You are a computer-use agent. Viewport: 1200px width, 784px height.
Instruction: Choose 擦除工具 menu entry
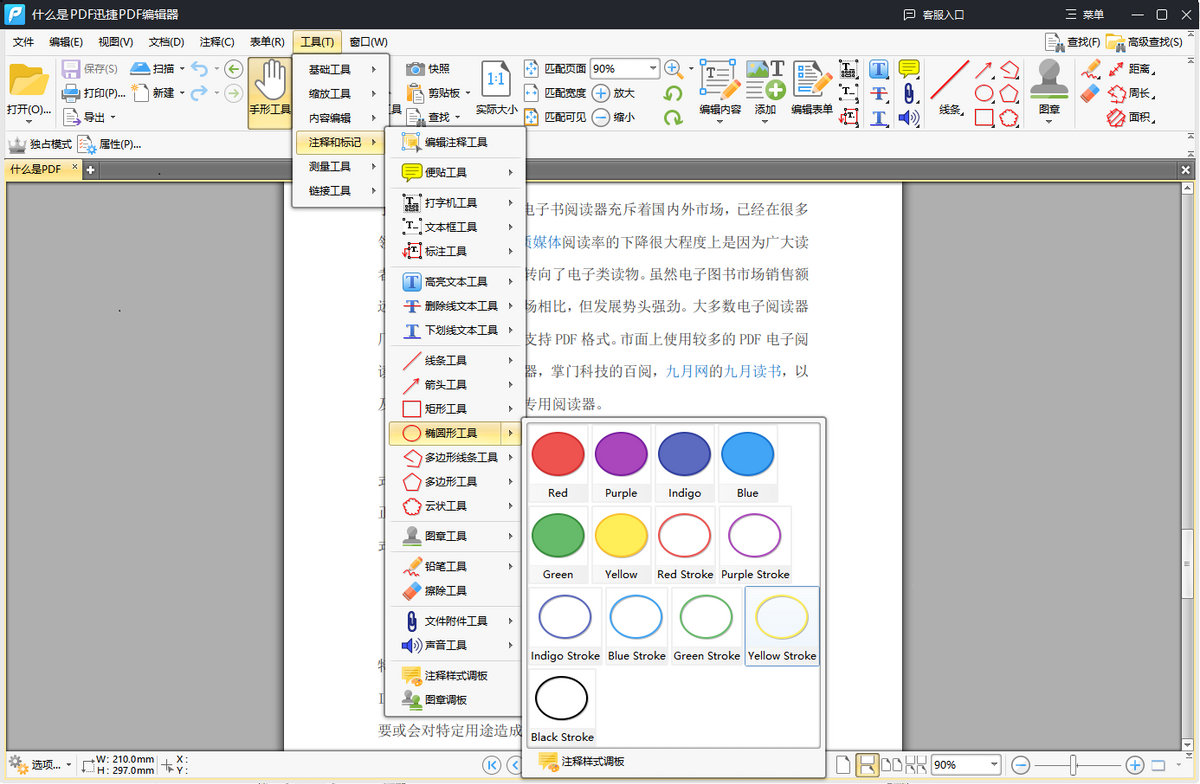[x=456, y=591]
